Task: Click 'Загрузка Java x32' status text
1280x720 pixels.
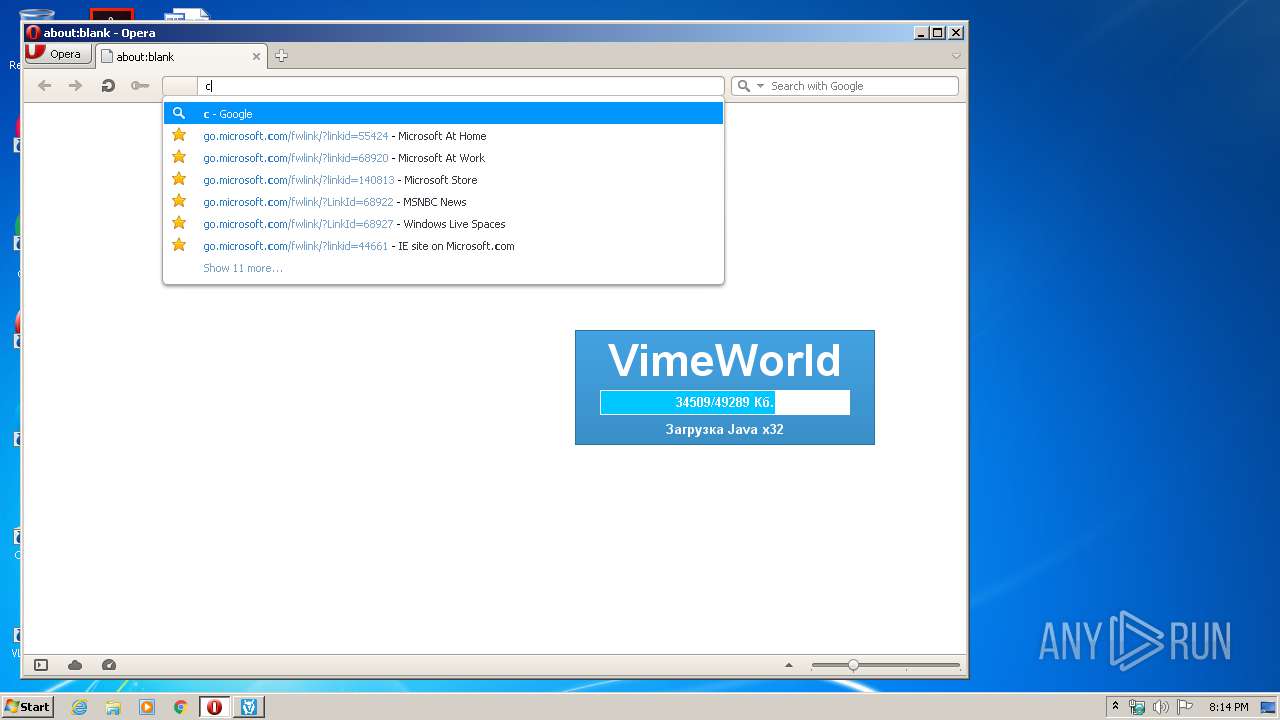Action: click(725, 430)
